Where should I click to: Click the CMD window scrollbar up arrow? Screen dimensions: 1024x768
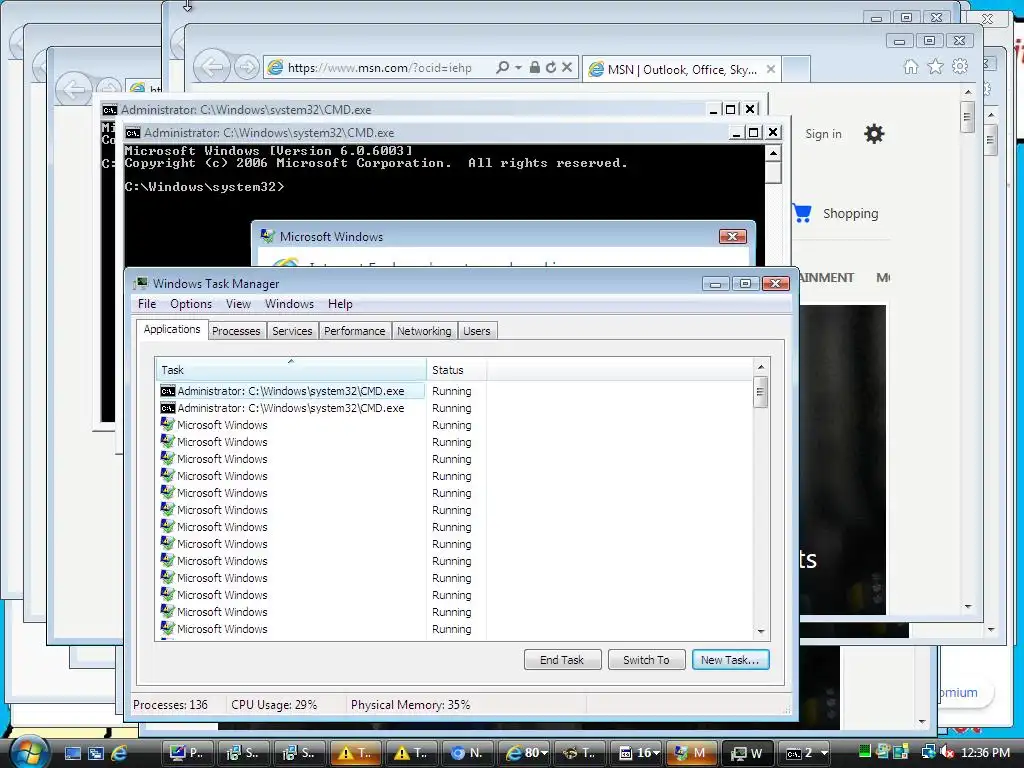pos(773,153)
